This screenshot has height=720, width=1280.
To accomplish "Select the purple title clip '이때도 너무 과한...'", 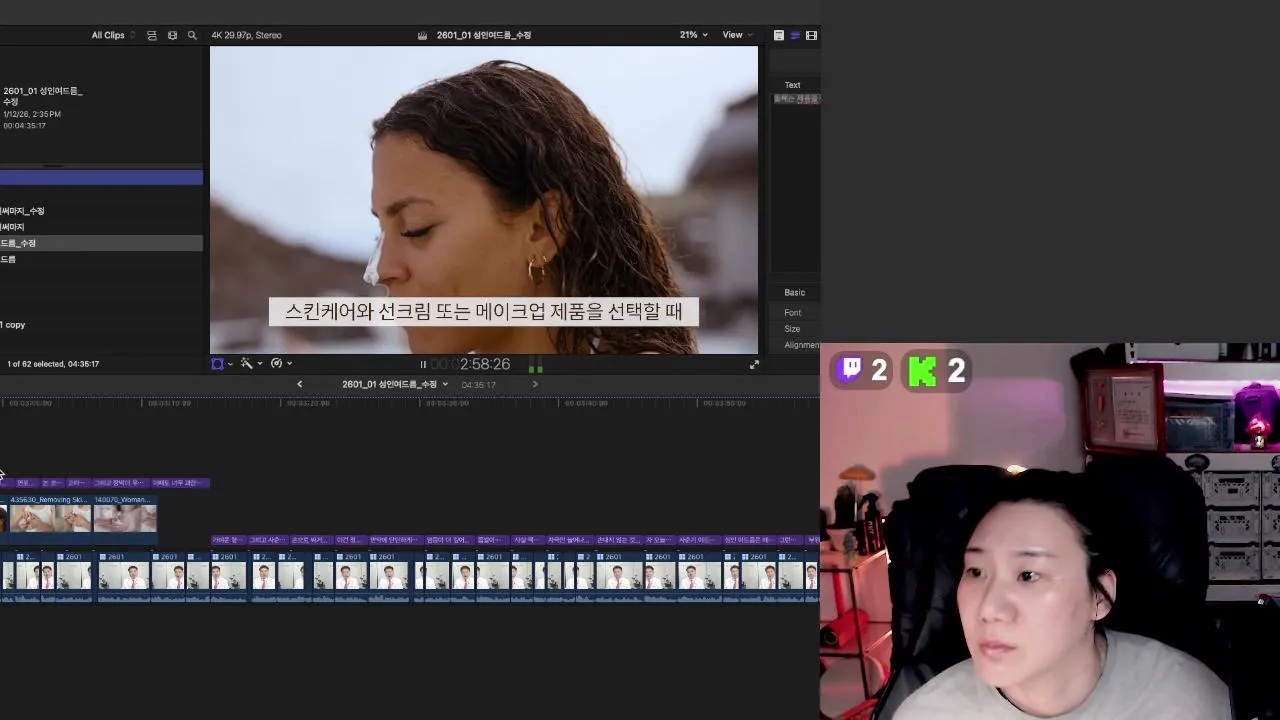I will (x=180, y=483).
